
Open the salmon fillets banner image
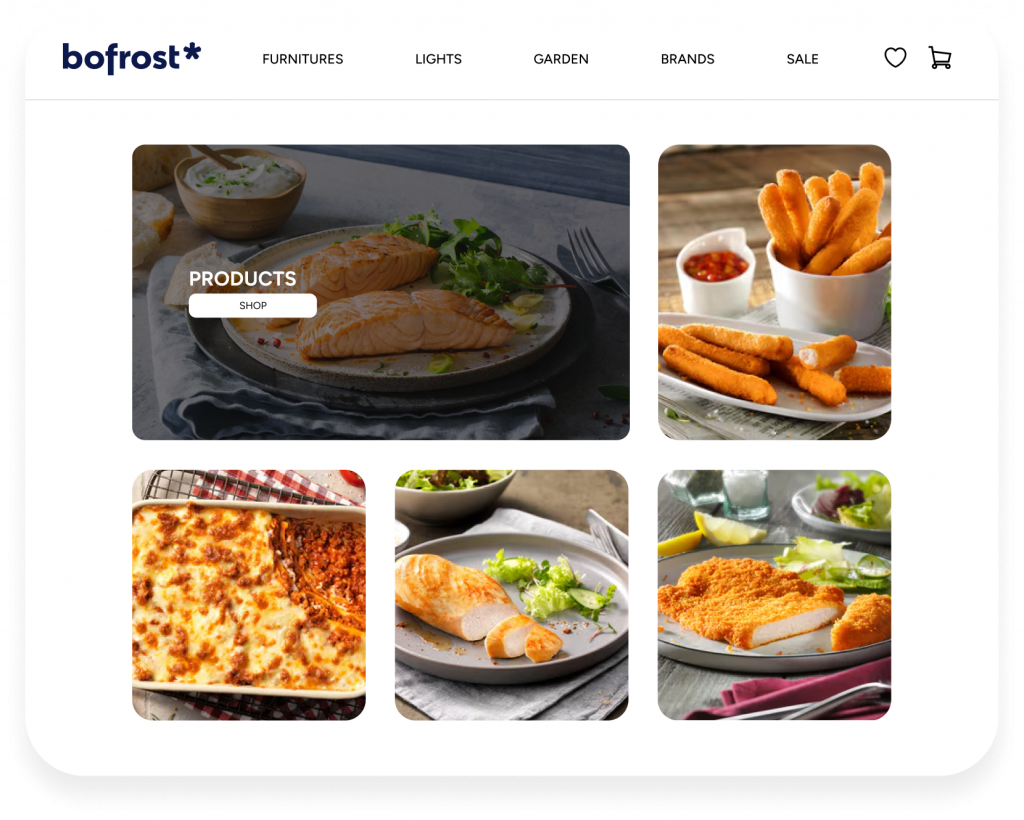tap(381, 292)
